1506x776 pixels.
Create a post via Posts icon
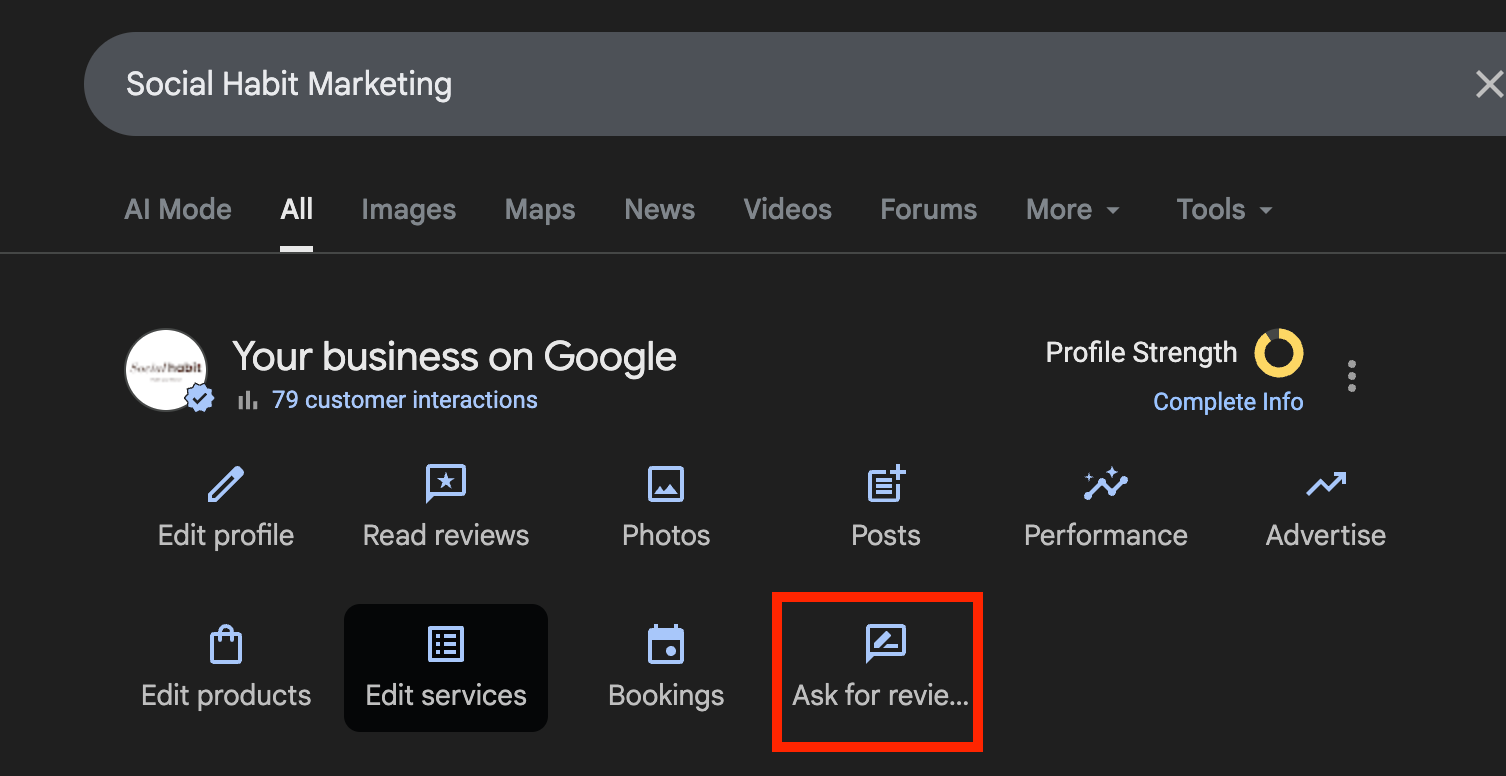point(886,485)
